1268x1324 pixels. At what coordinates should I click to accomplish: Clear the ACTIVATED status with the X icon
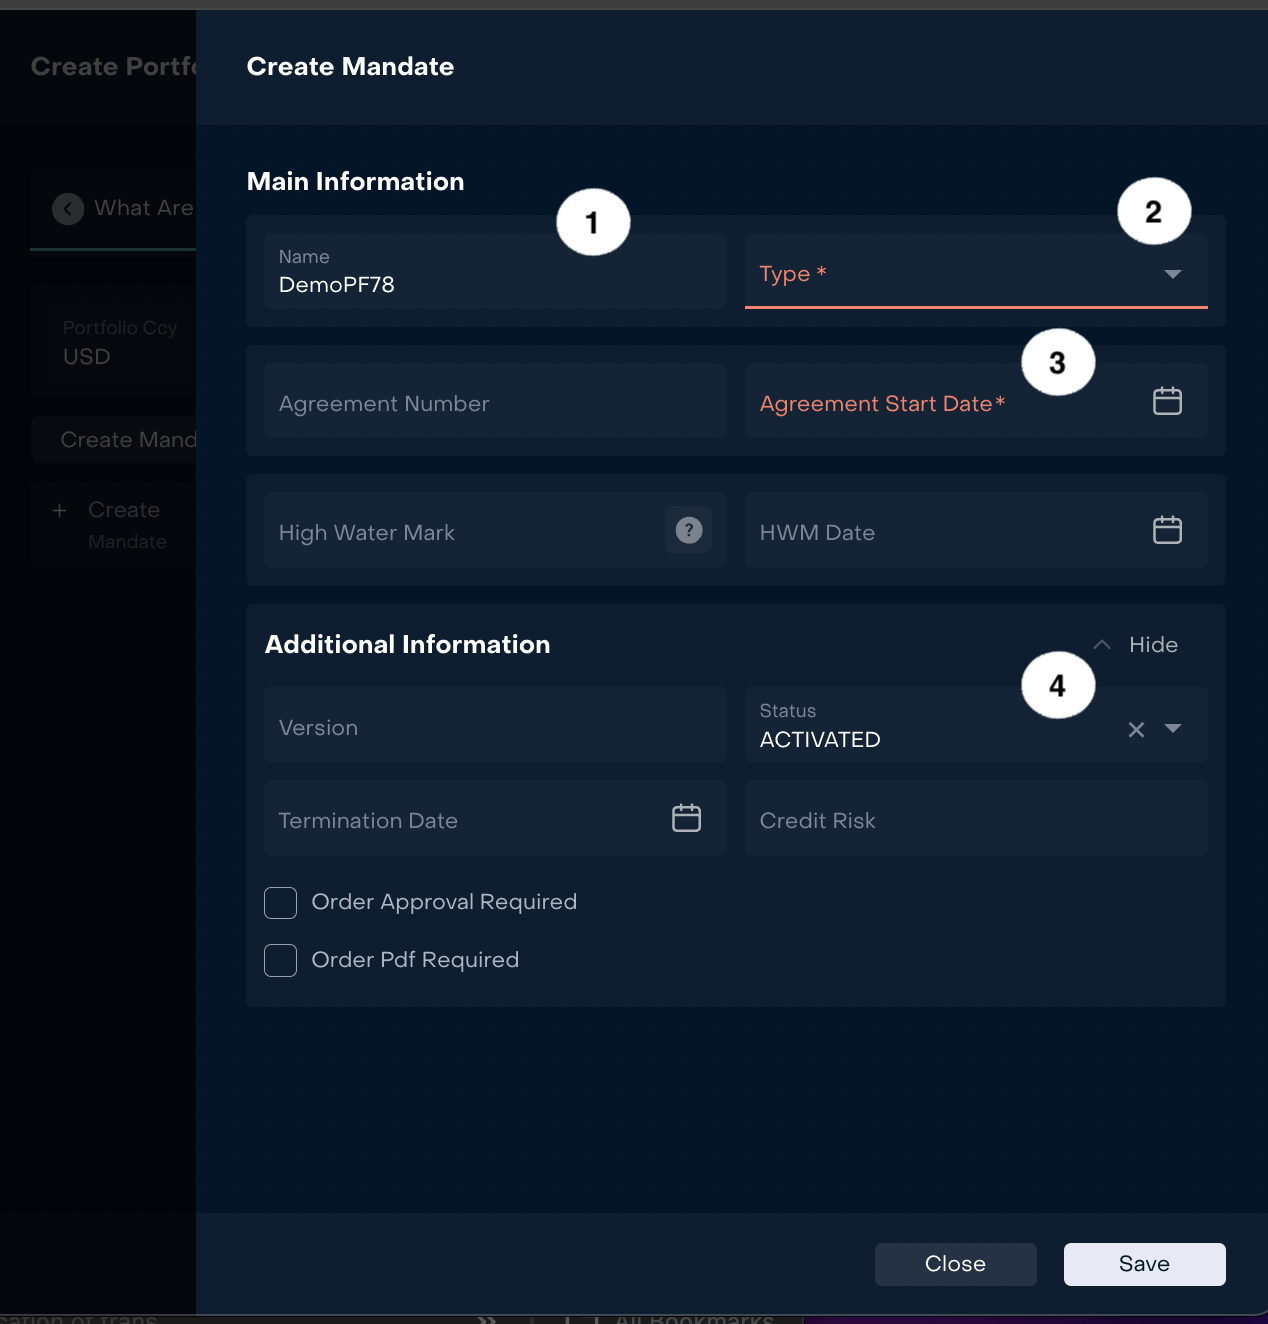(1136, 730)
